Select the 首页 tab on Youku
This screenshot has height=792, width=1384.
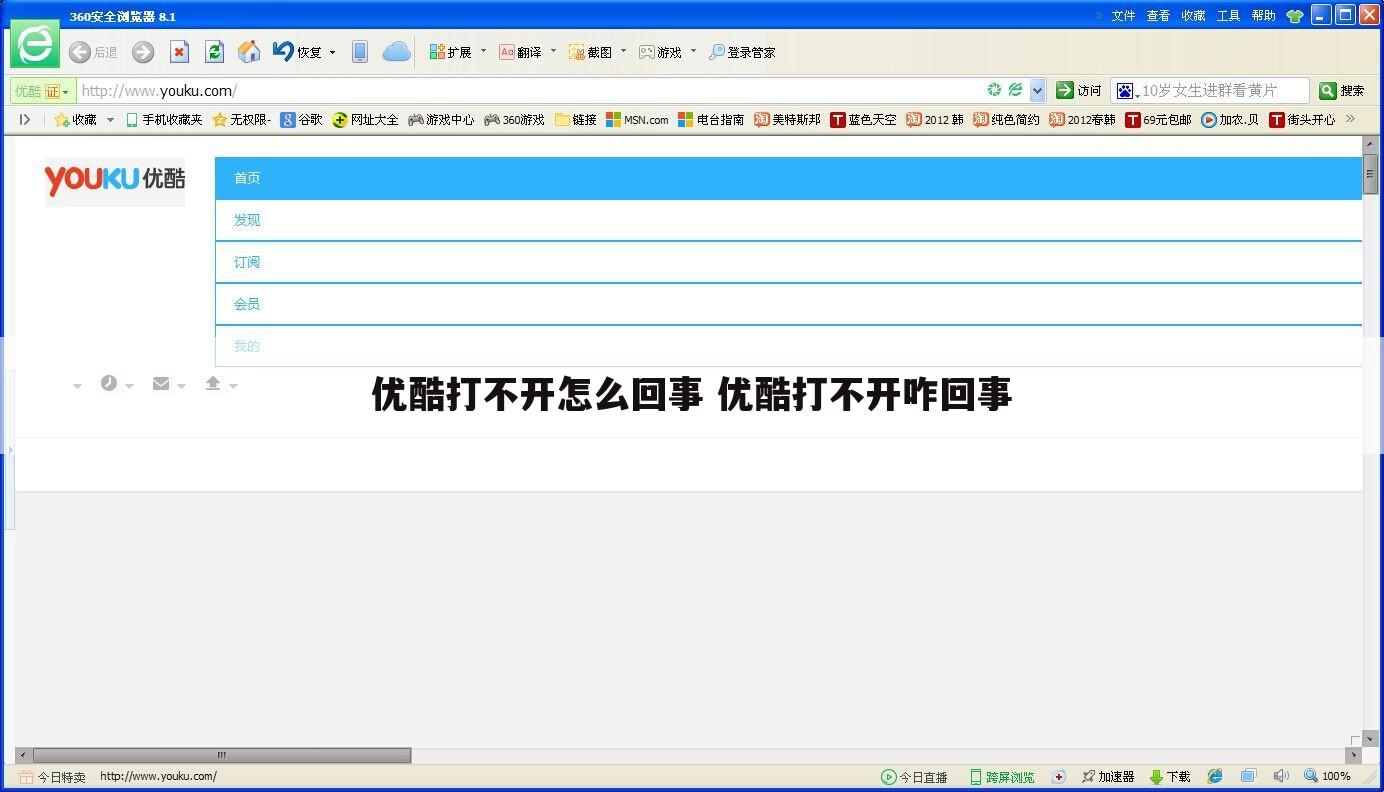pyautogui.click(x=788, y=178)
